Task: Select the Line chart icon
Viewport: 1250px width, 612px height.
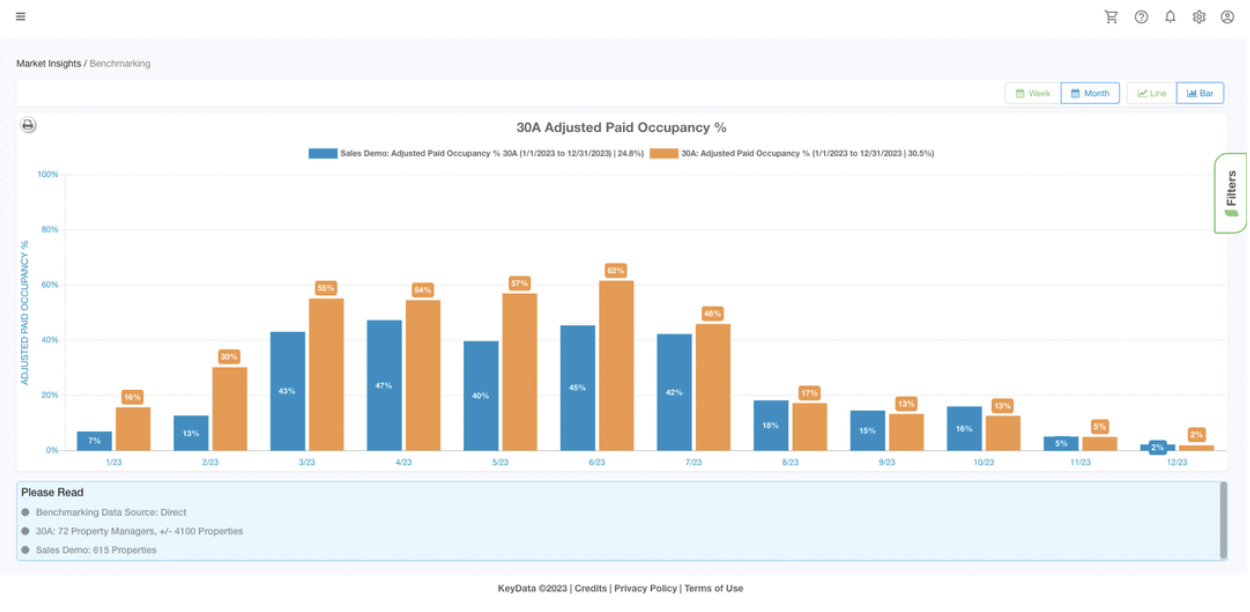Action: click(x=1150, y=92)
